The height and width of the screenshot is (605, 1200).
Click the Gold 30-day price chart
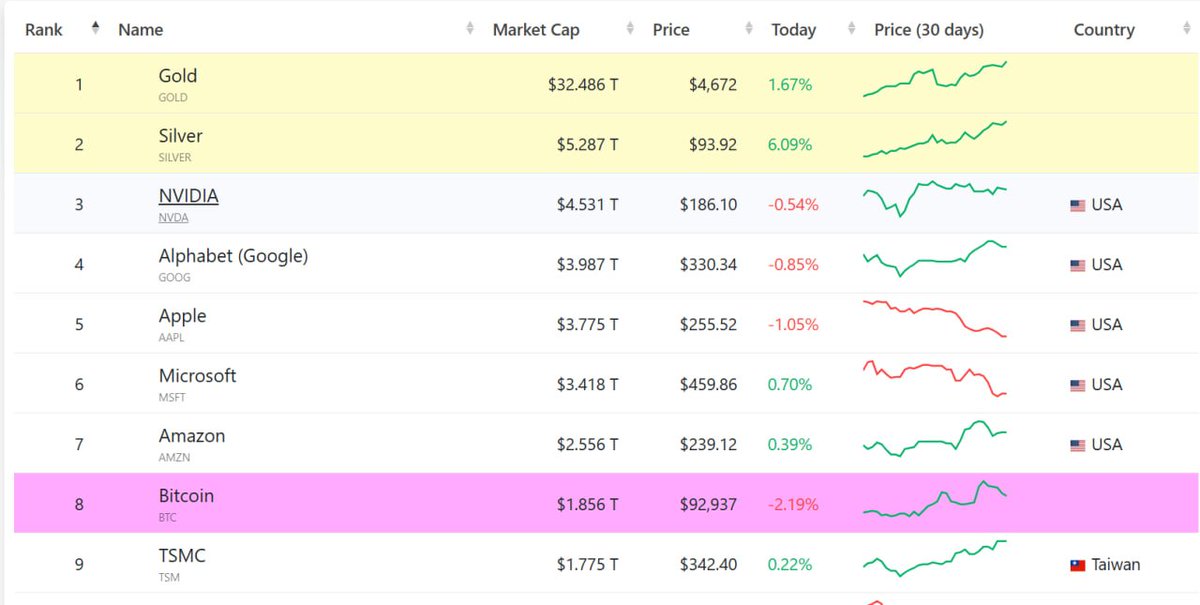click(935, 79)
